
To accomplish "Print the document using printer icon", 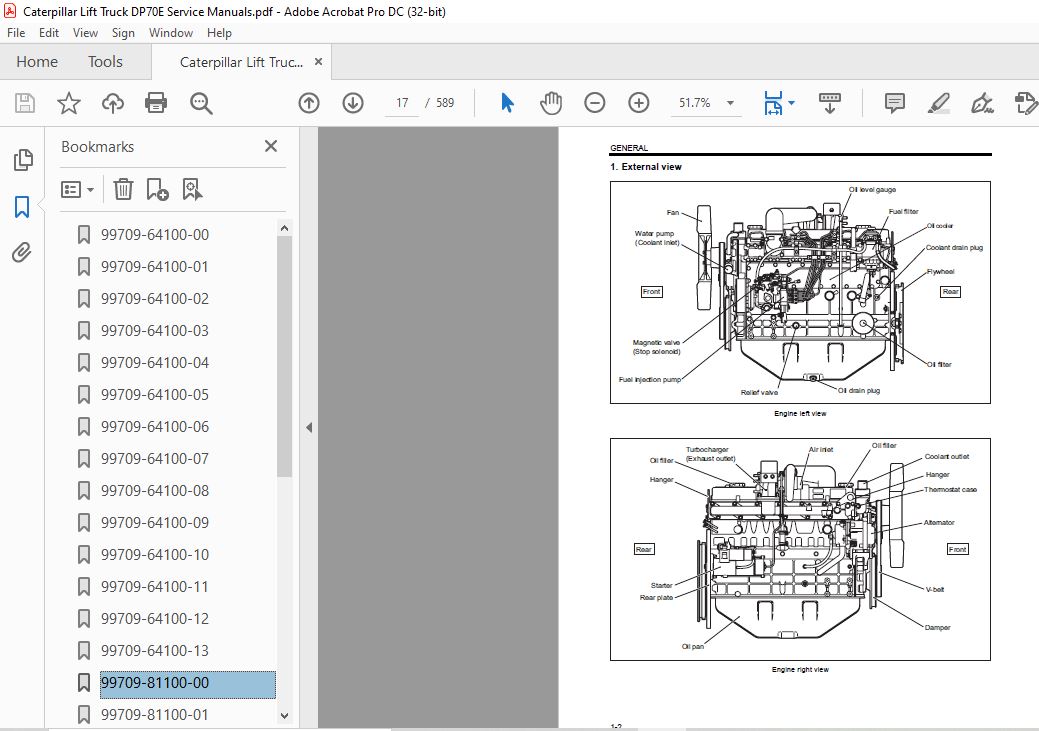I will pos(156,103).
